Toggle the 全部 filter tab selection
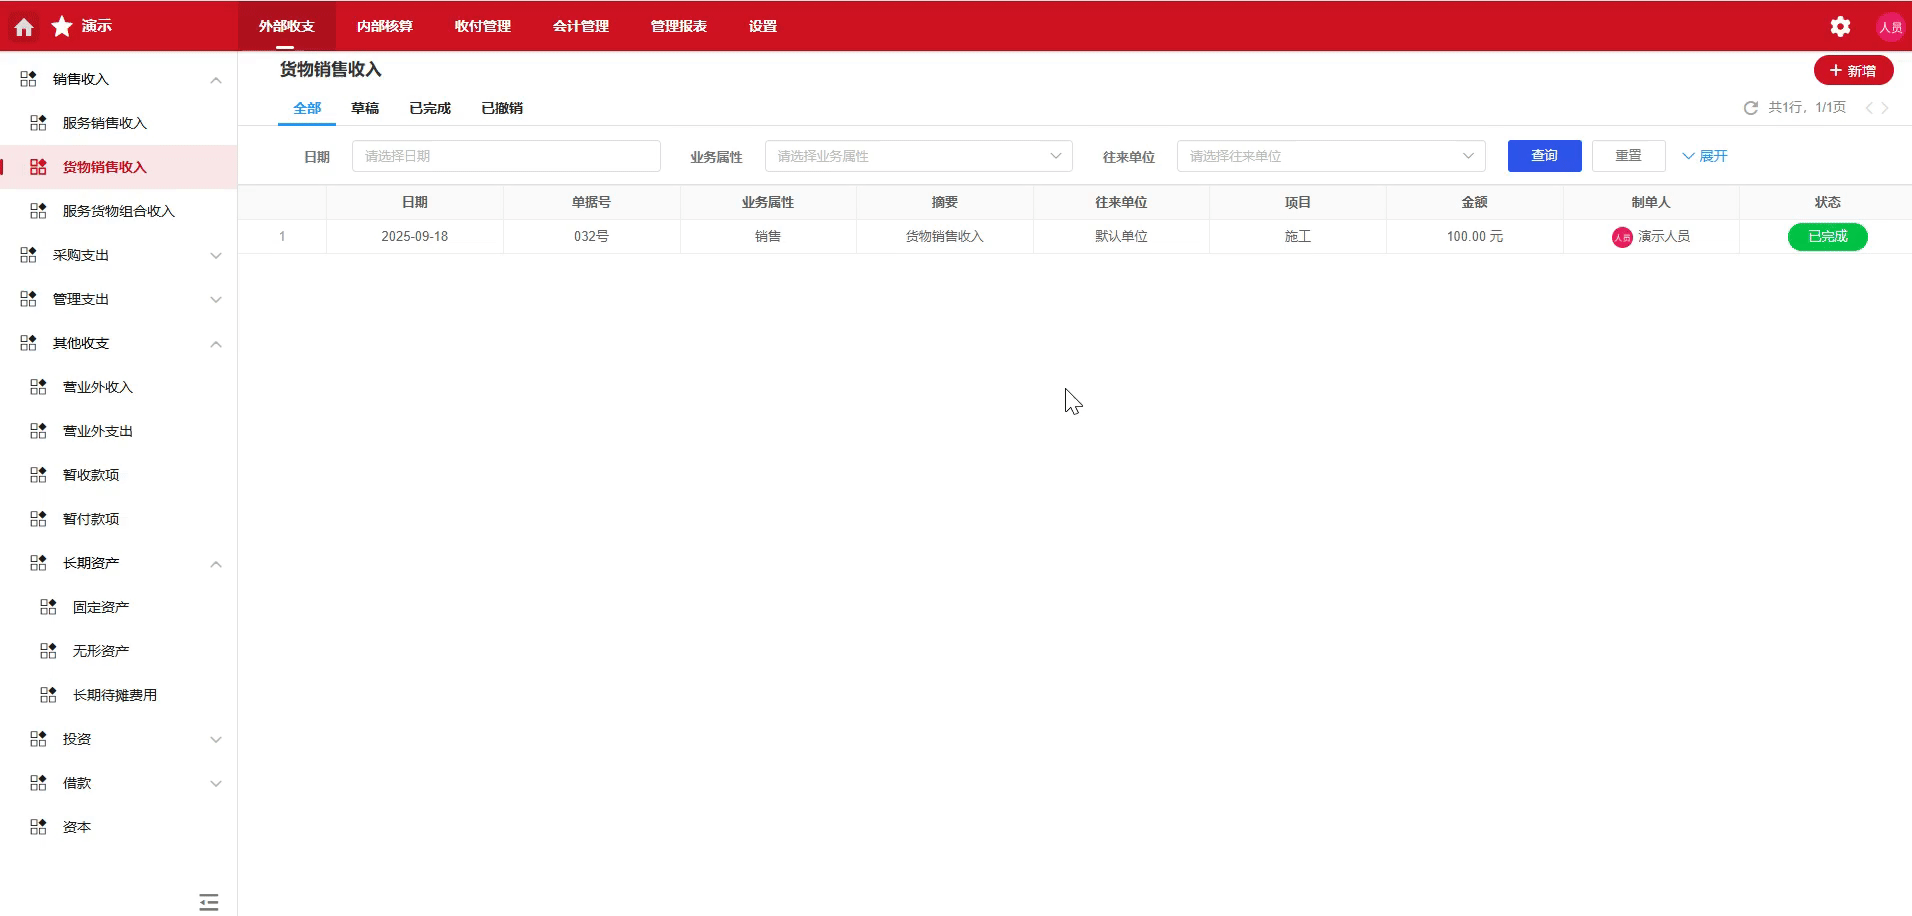Screen dimensions: 1912x916 [x=306, y=108]
